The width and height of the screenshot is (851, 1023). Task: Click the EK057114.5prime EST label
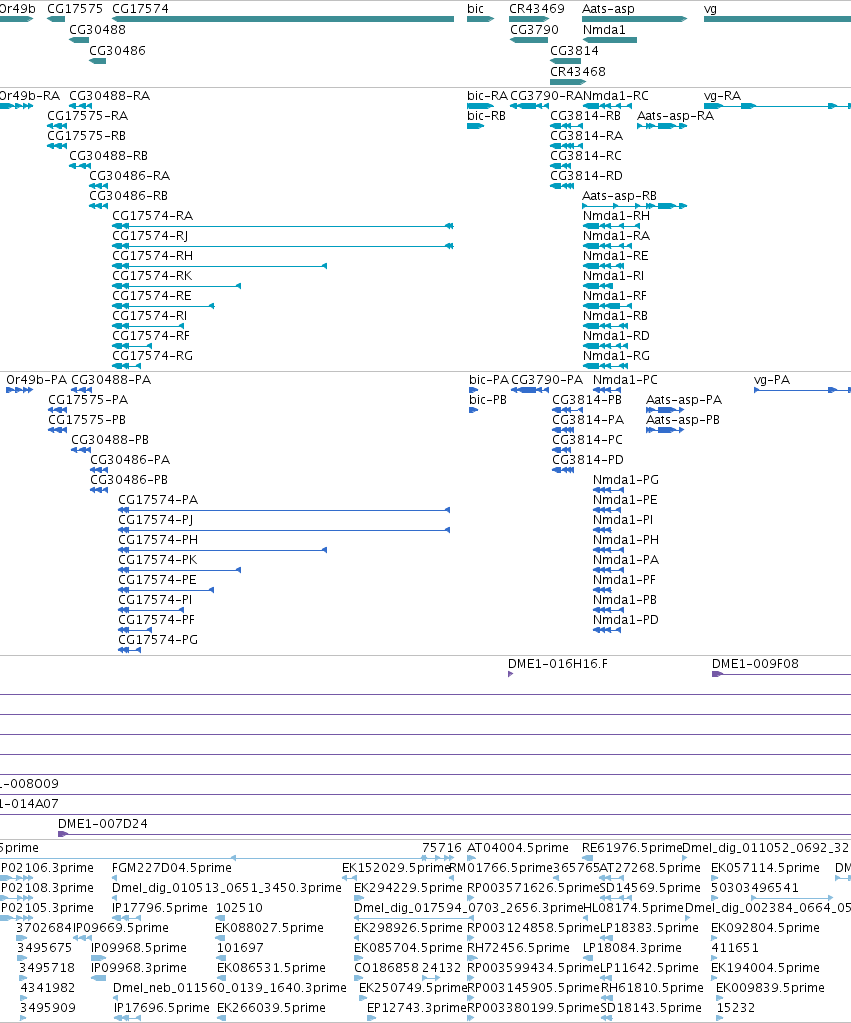pos(765,868)
